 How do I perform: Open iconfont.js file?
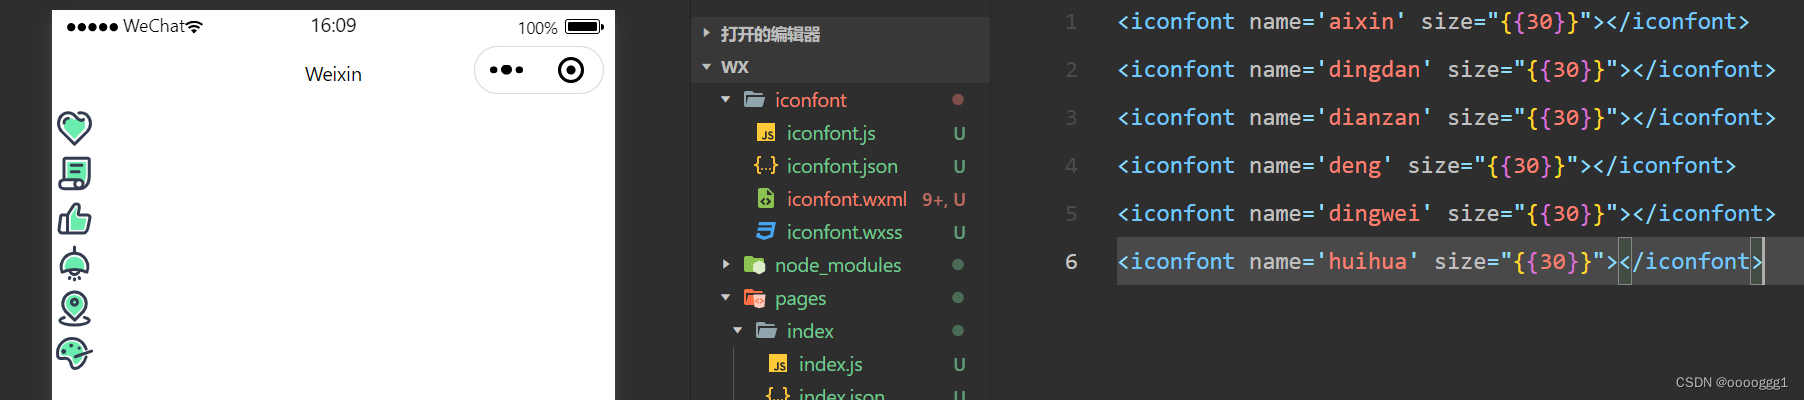tap(831, 133)
